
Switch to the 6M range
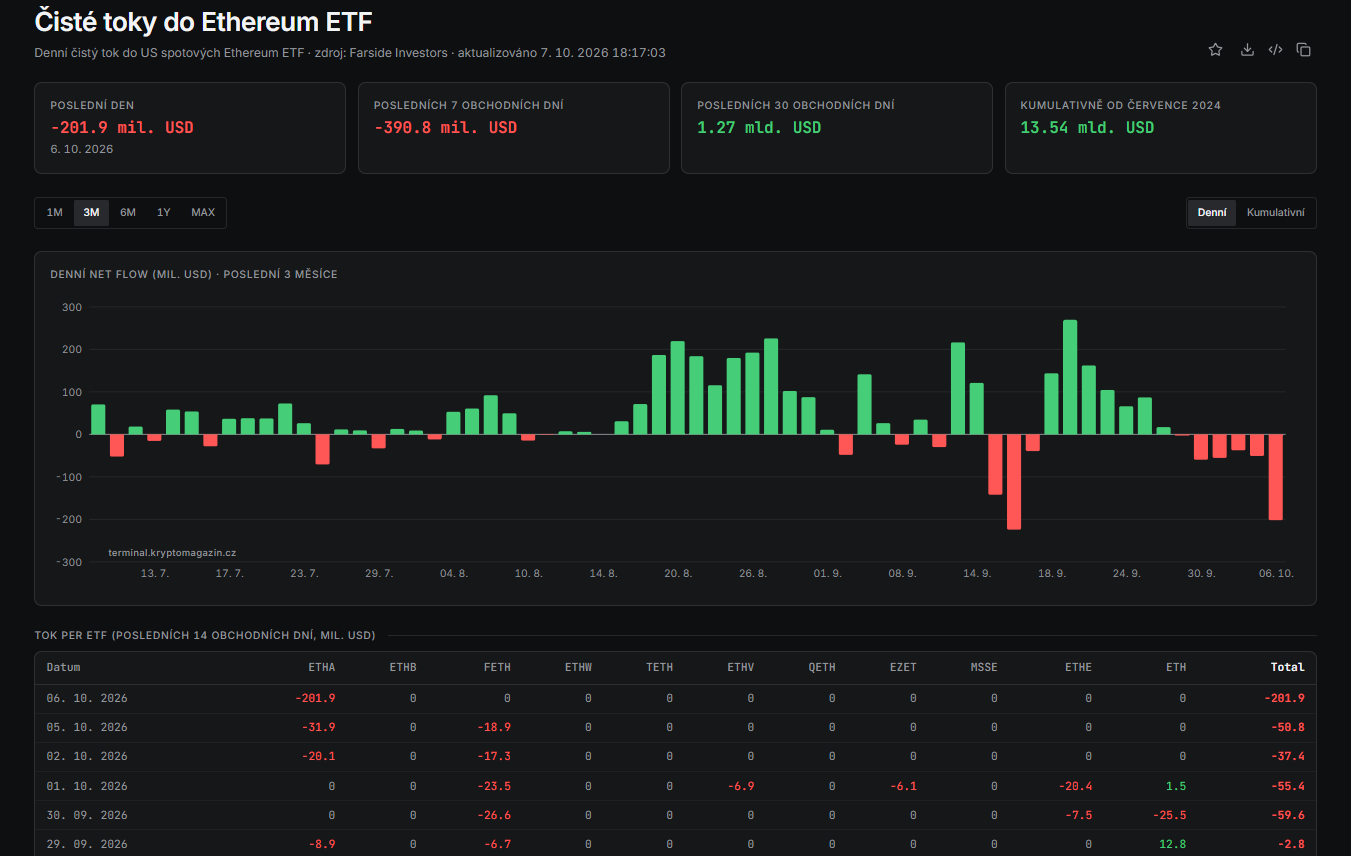tap(128, 213)
